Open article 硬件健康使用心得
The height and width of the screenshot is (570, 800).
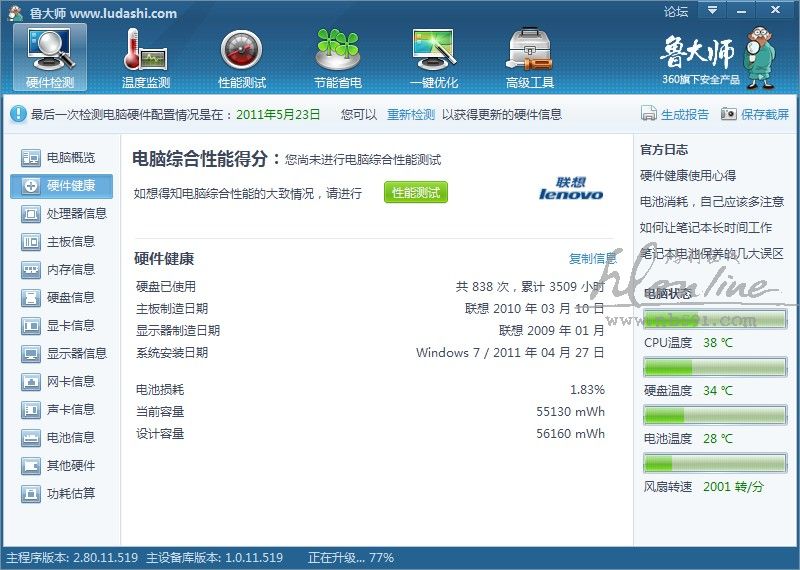pos(688,176)
